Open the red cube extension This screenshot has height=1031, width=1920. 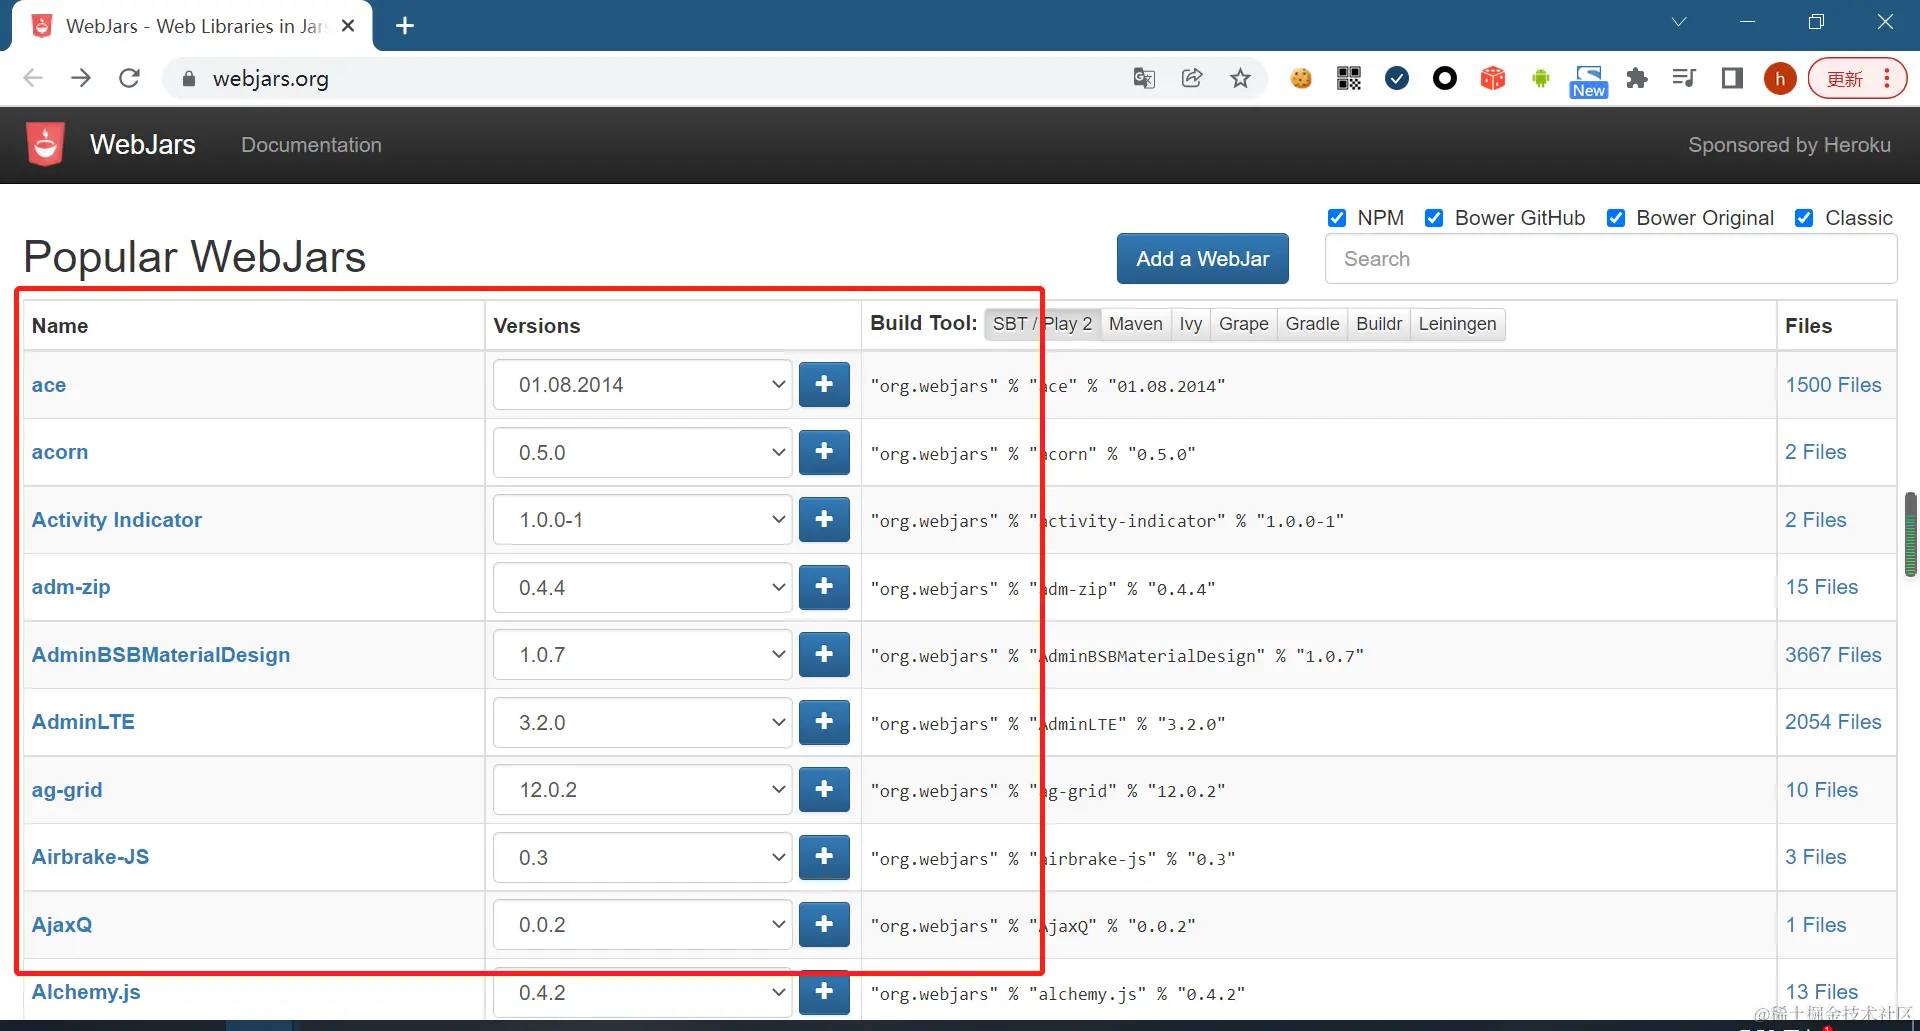(x=1493, y=78)
